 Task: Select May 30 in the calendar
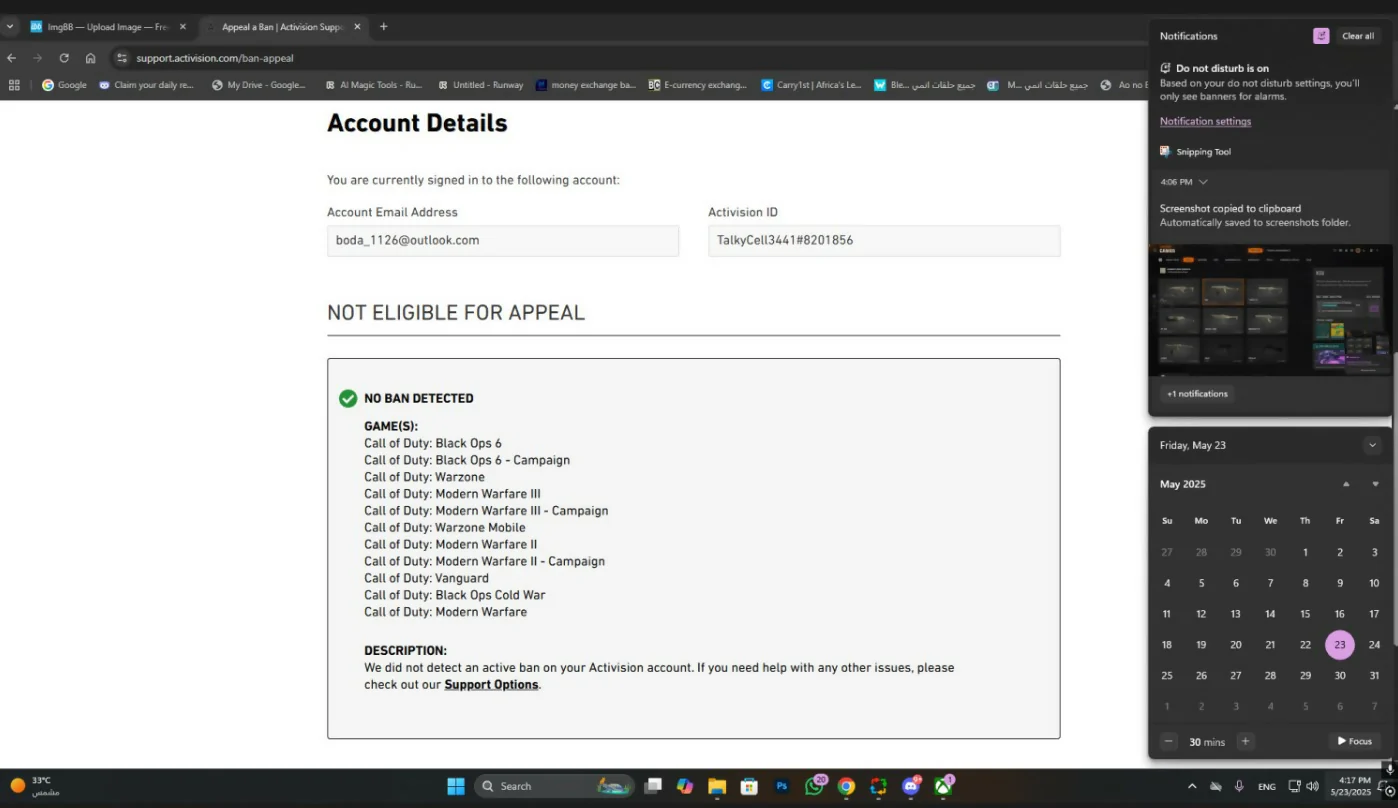(1339, 675)
